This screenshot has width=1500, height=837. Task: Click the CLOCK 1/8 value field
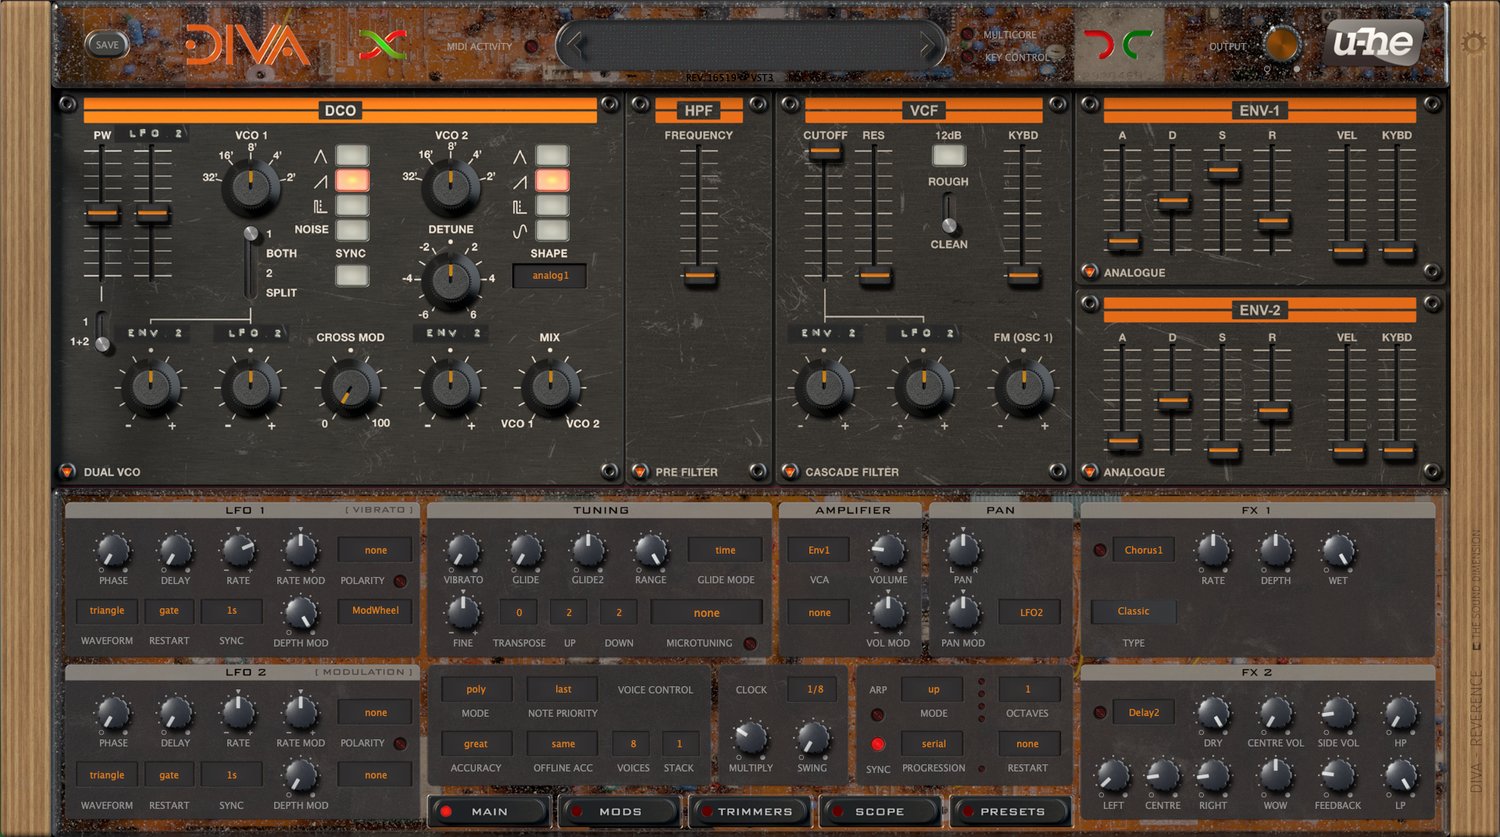click(x=815, y=689)
